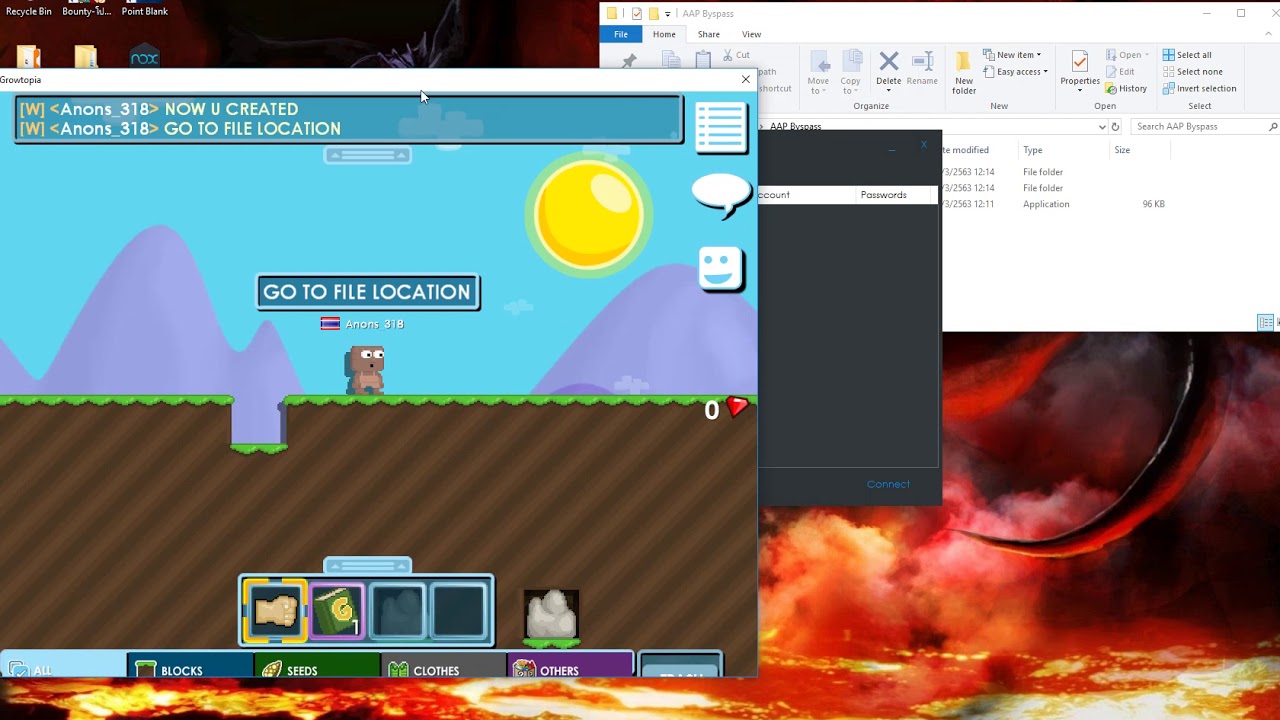This screenshot has height=720, width=1280.
Task: Open the Easy access dropdown
Action: coord(1016,72)
